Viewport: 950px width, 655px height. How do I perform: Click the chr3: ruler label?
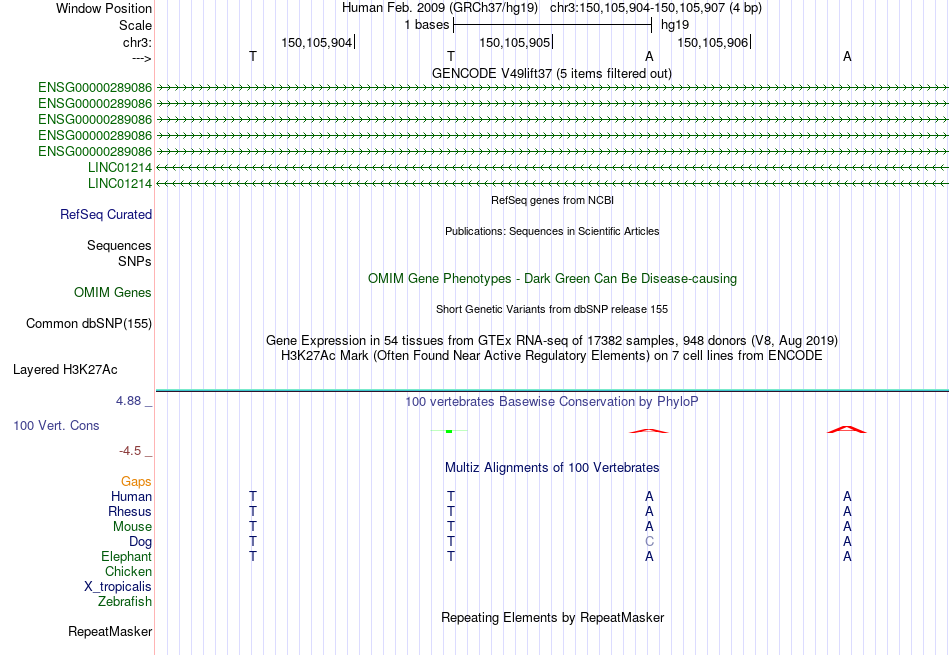coord(137,42)
